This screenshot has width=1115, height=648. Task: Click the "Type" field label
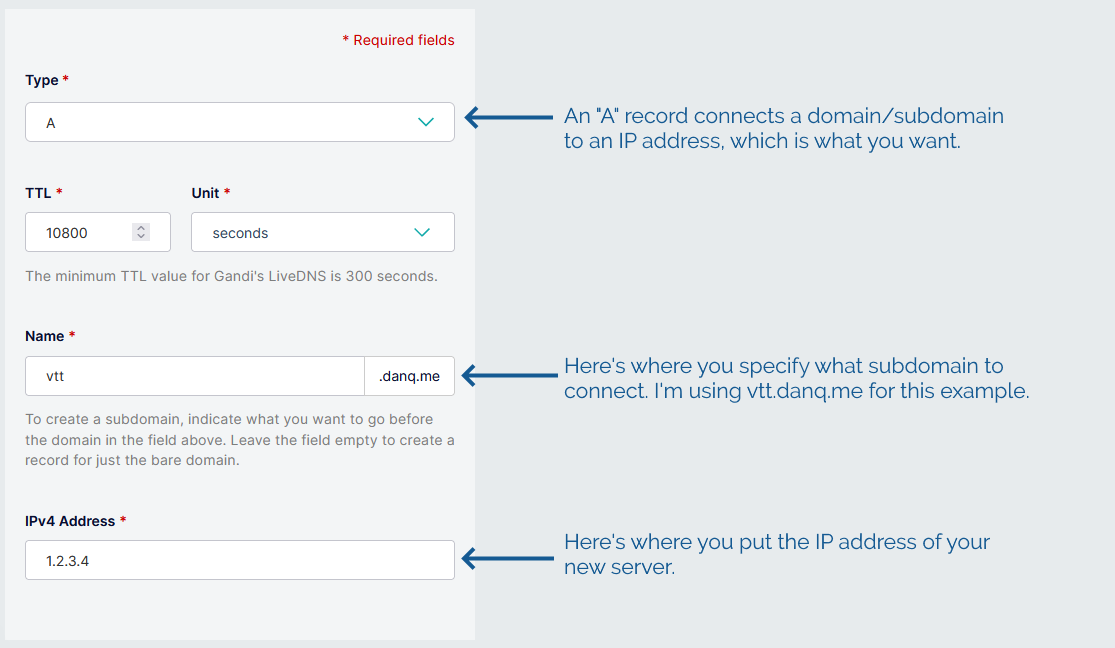[x=42, y=80]
